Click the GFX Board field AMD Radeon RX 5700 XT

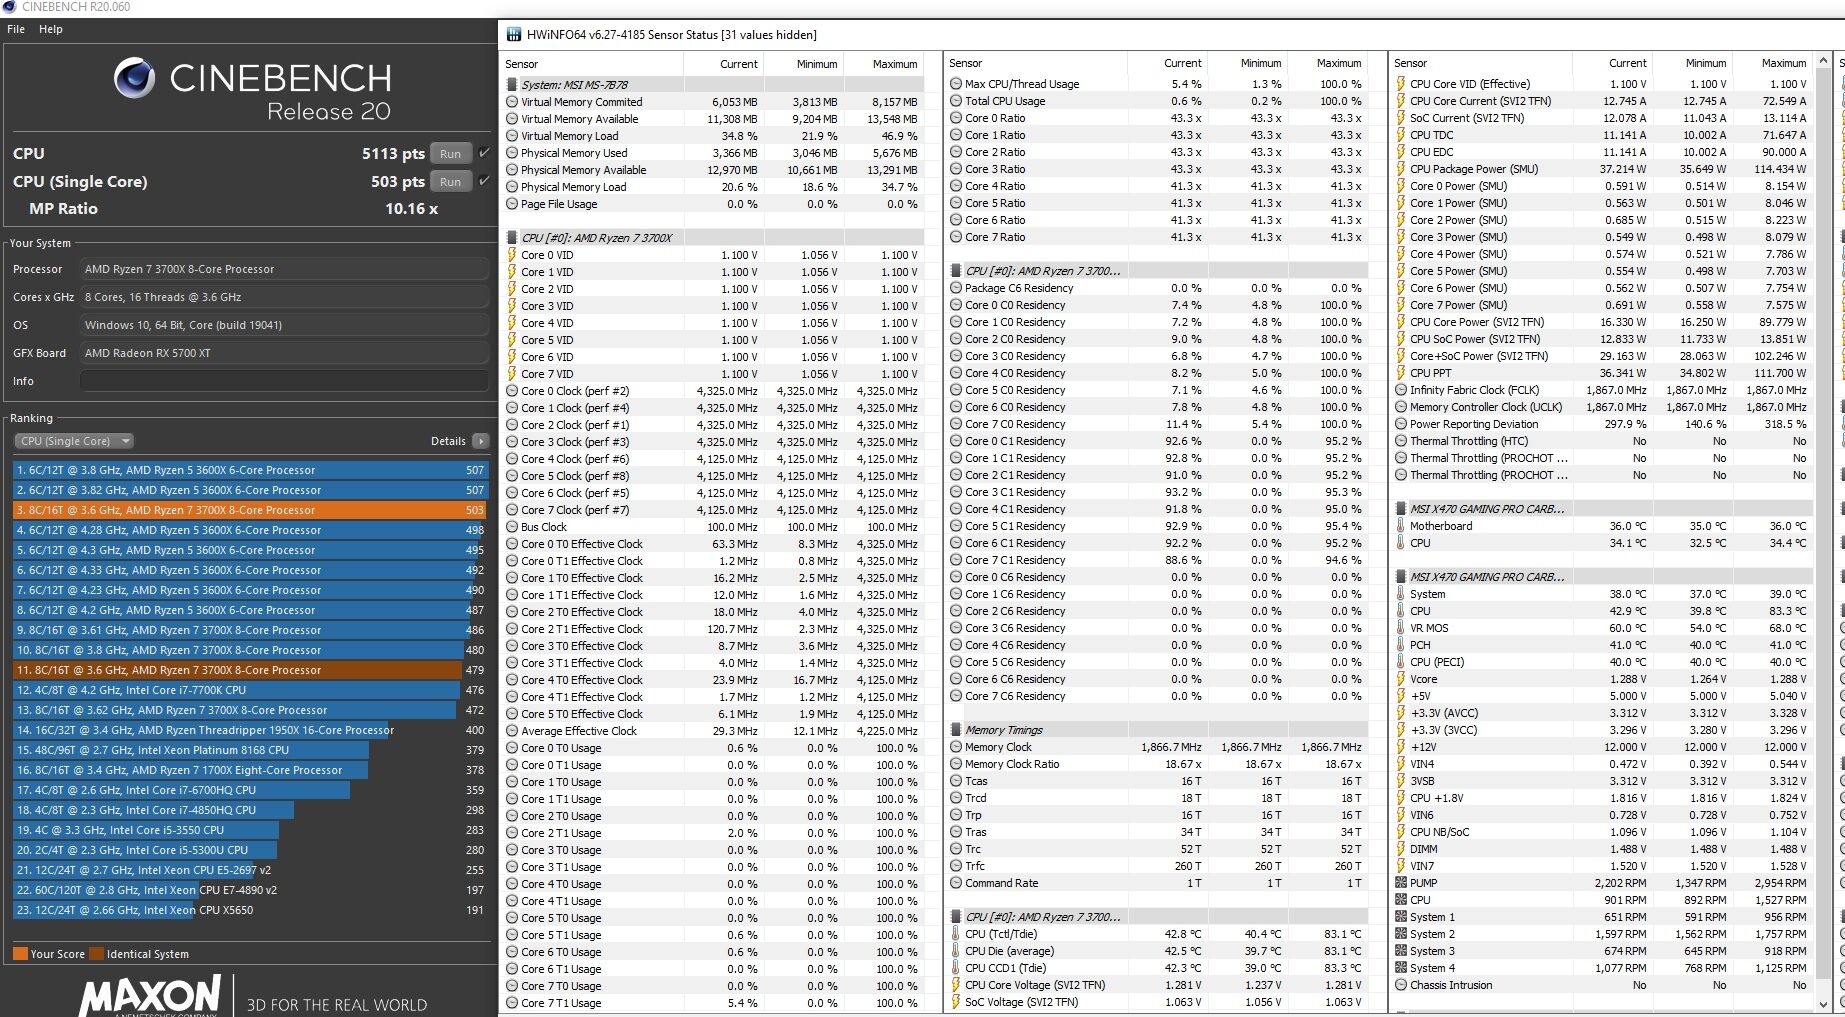coord(284,353)
